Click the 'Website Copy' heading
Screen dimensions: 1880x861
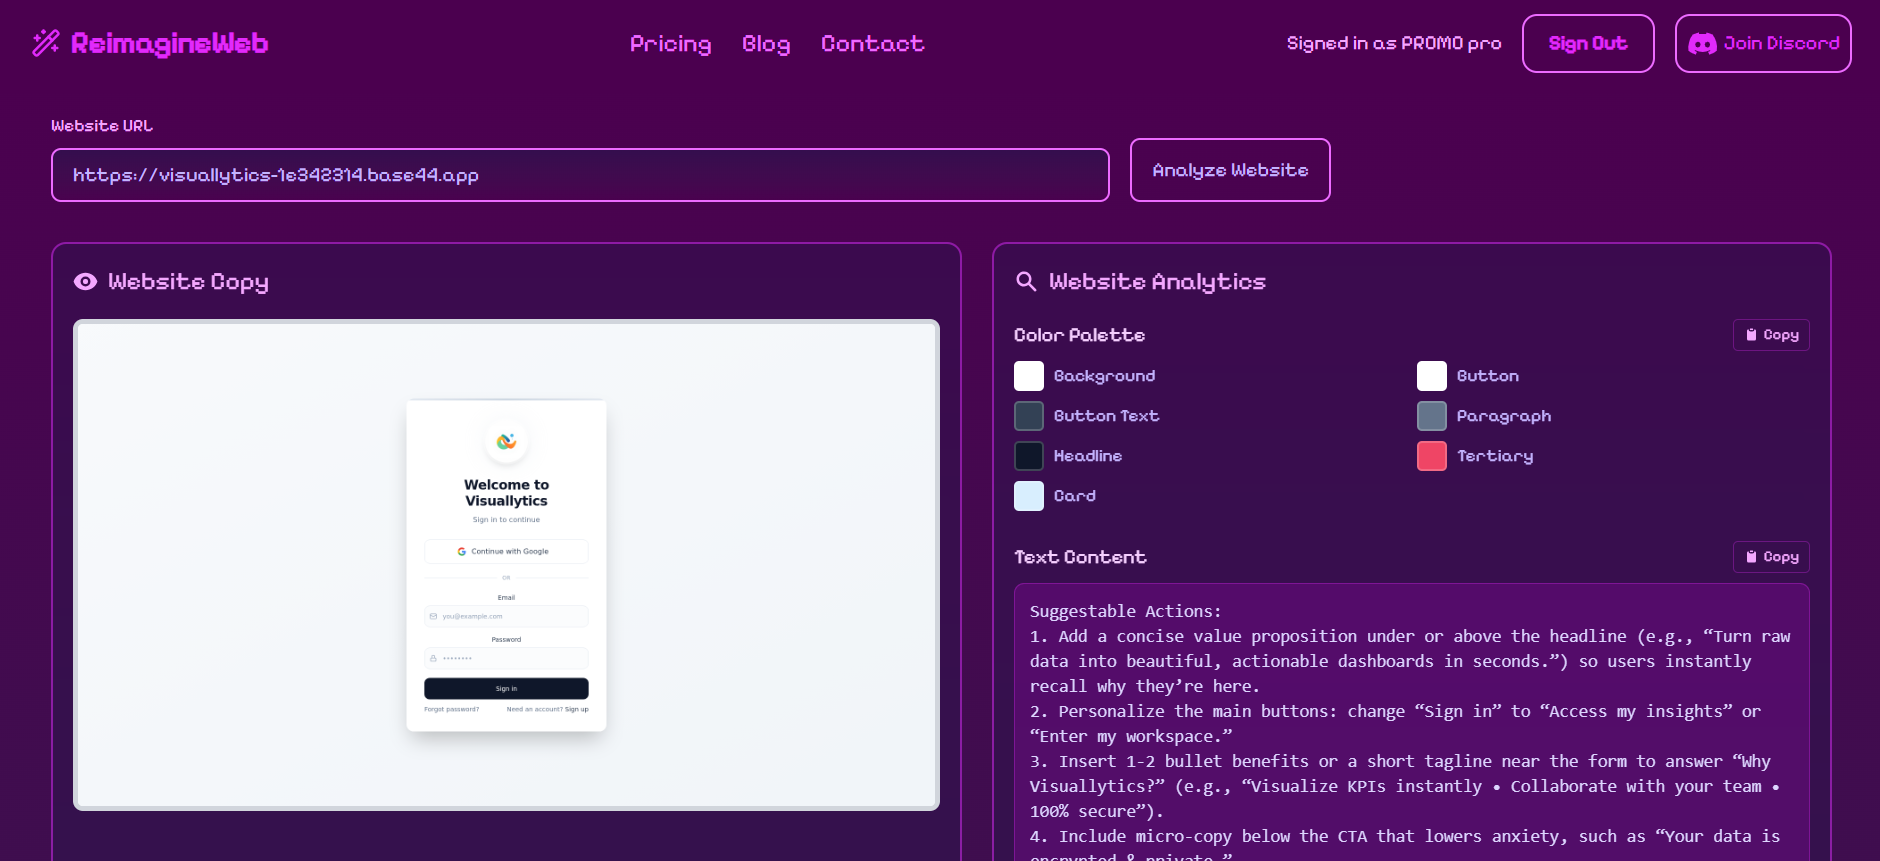coord(188,282)
